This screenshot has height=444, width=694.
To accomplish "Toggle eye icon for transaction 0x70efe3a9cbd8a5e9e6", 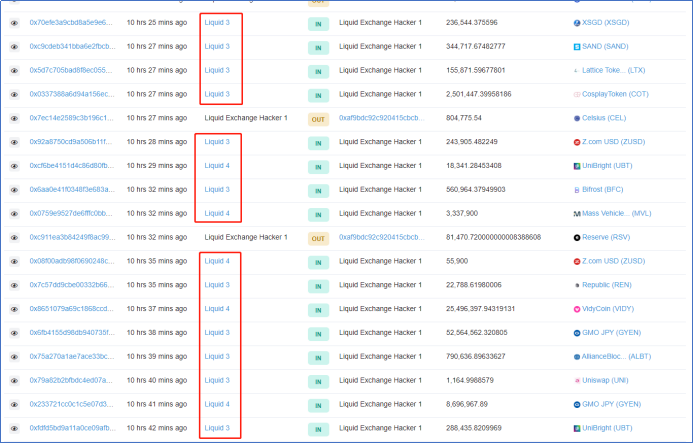I will click(14, 23).
